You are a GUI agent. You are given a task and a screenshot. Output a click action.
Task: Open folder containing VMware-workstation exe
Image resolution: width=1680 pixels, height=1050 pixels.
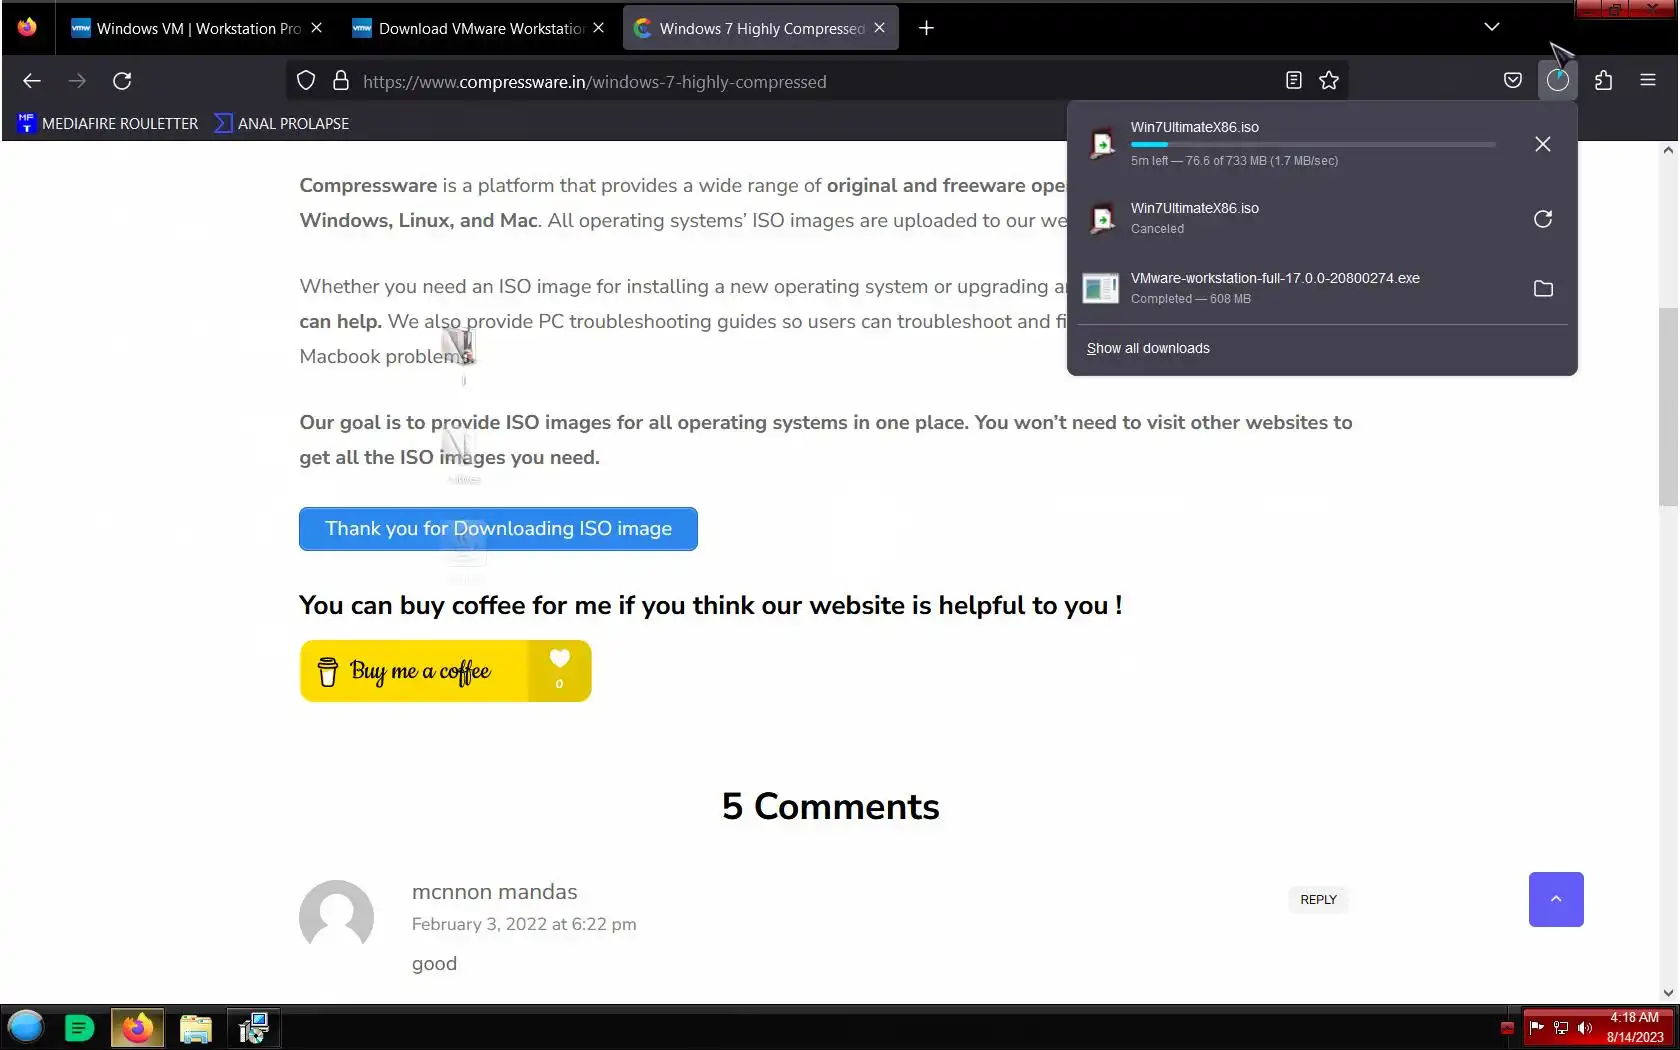1543,289
